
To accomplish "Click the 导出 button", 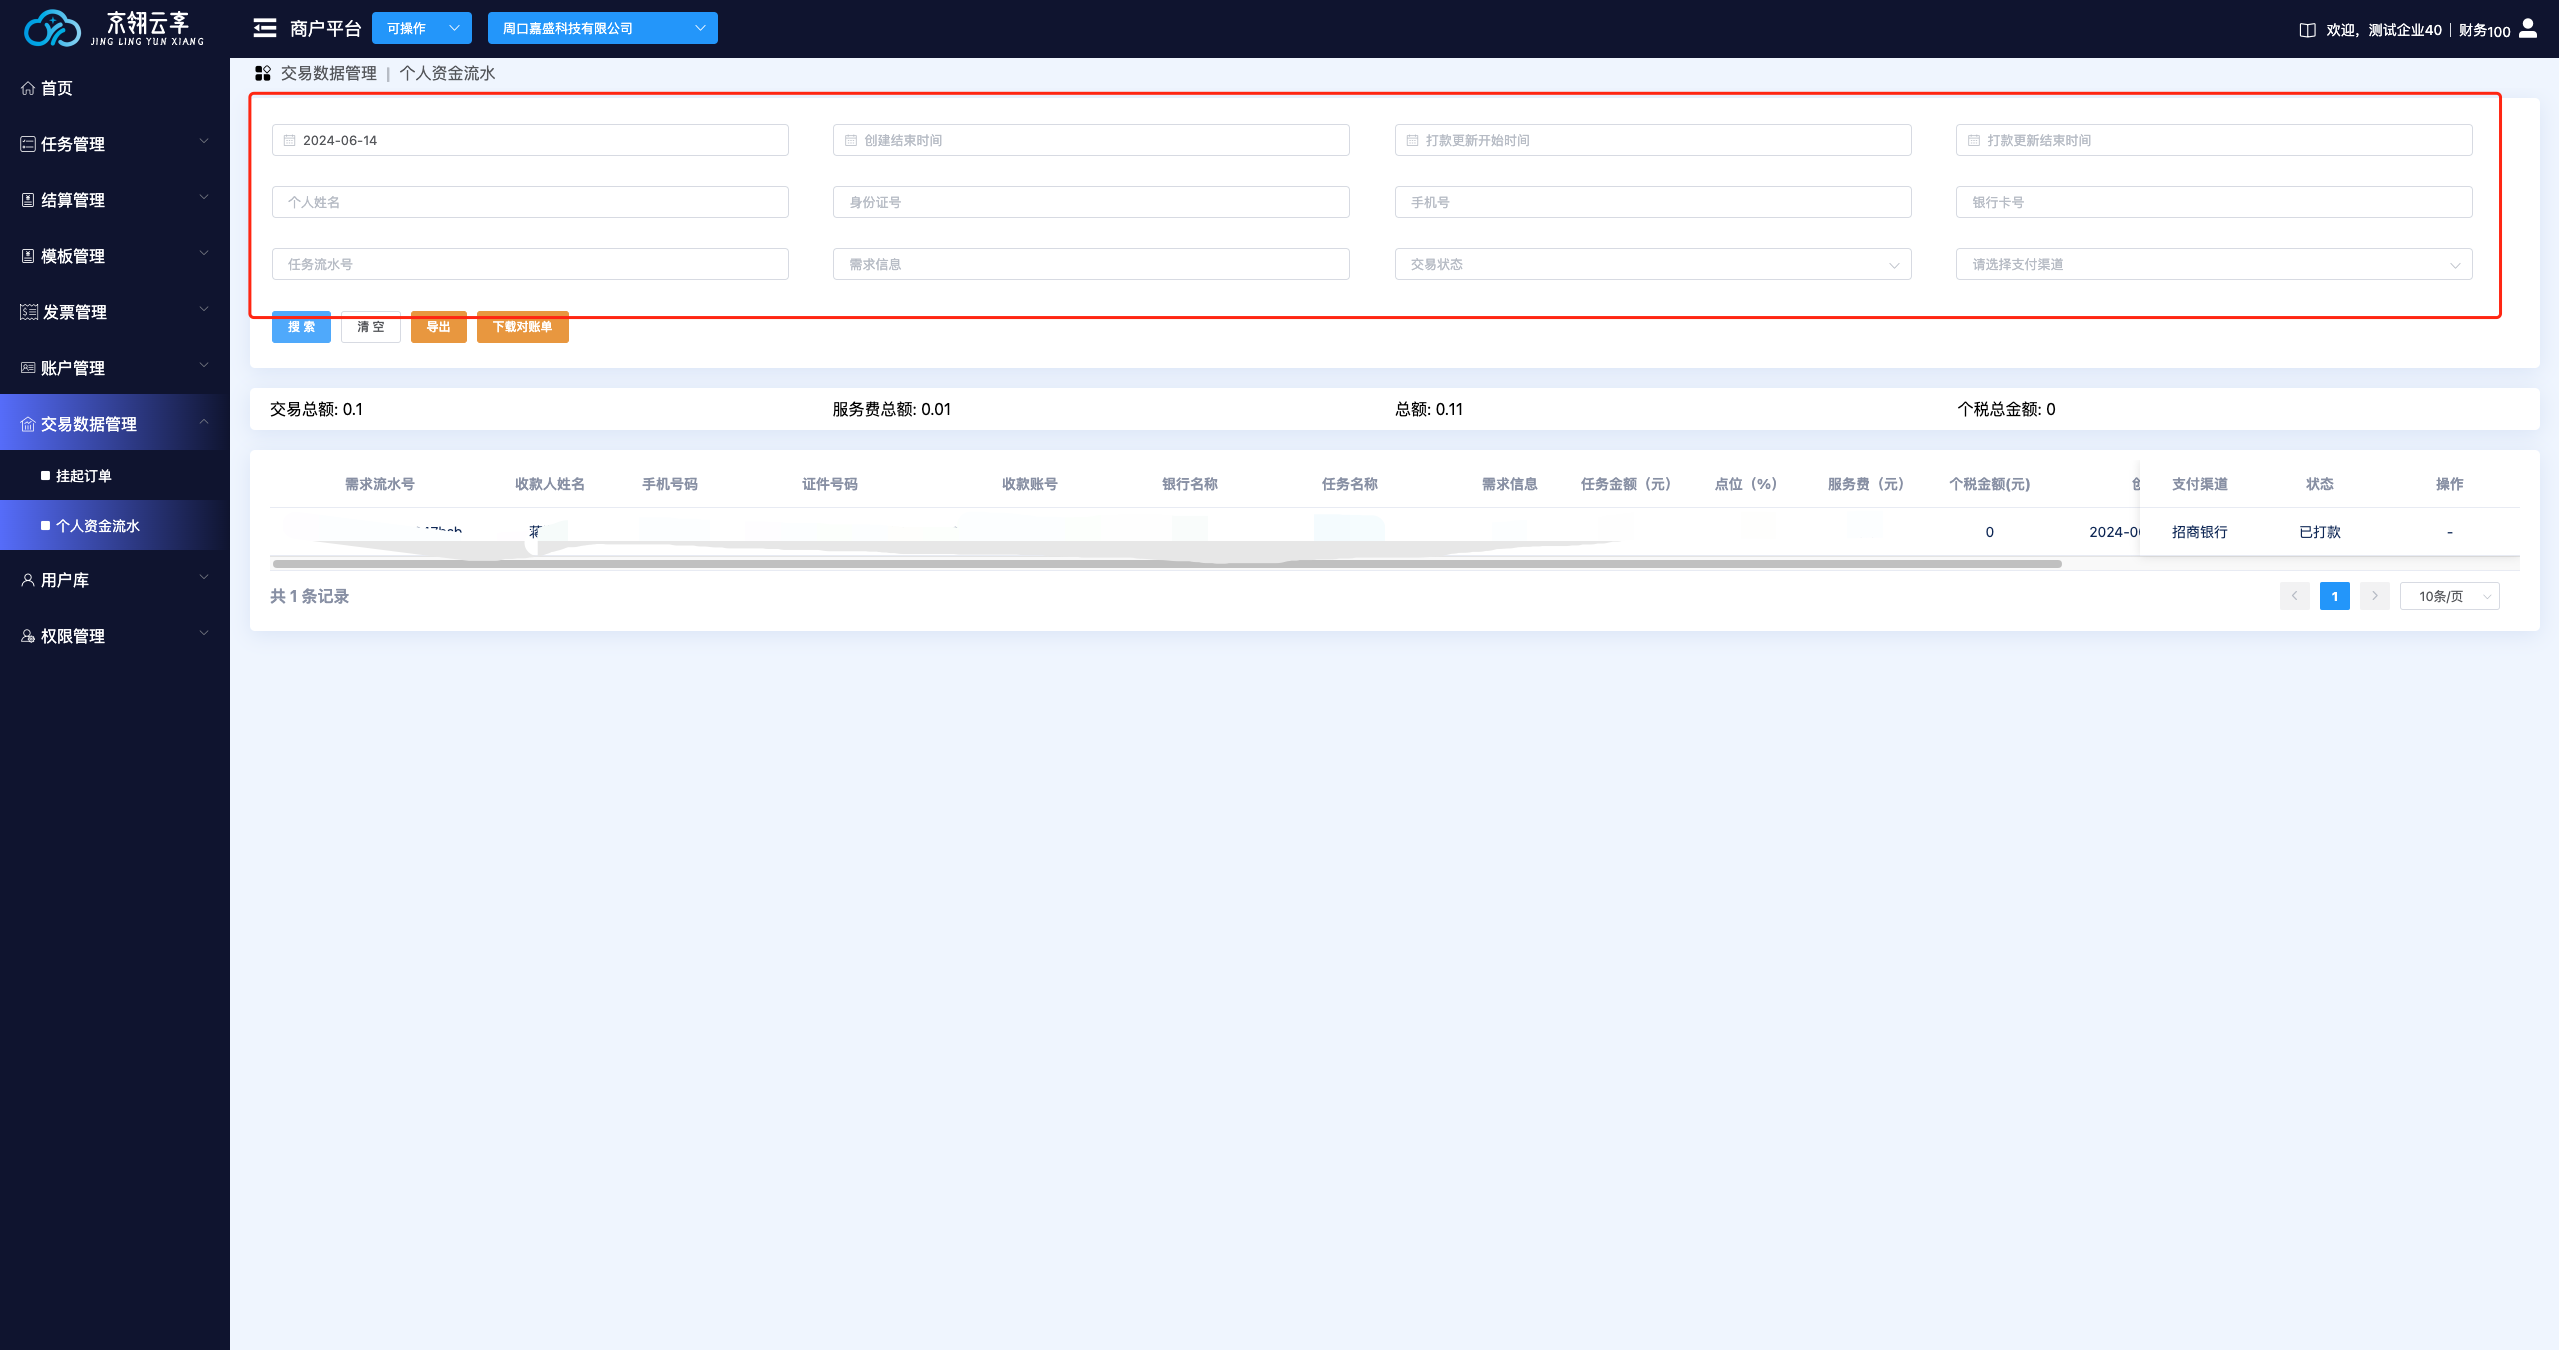I will point(439,327).
